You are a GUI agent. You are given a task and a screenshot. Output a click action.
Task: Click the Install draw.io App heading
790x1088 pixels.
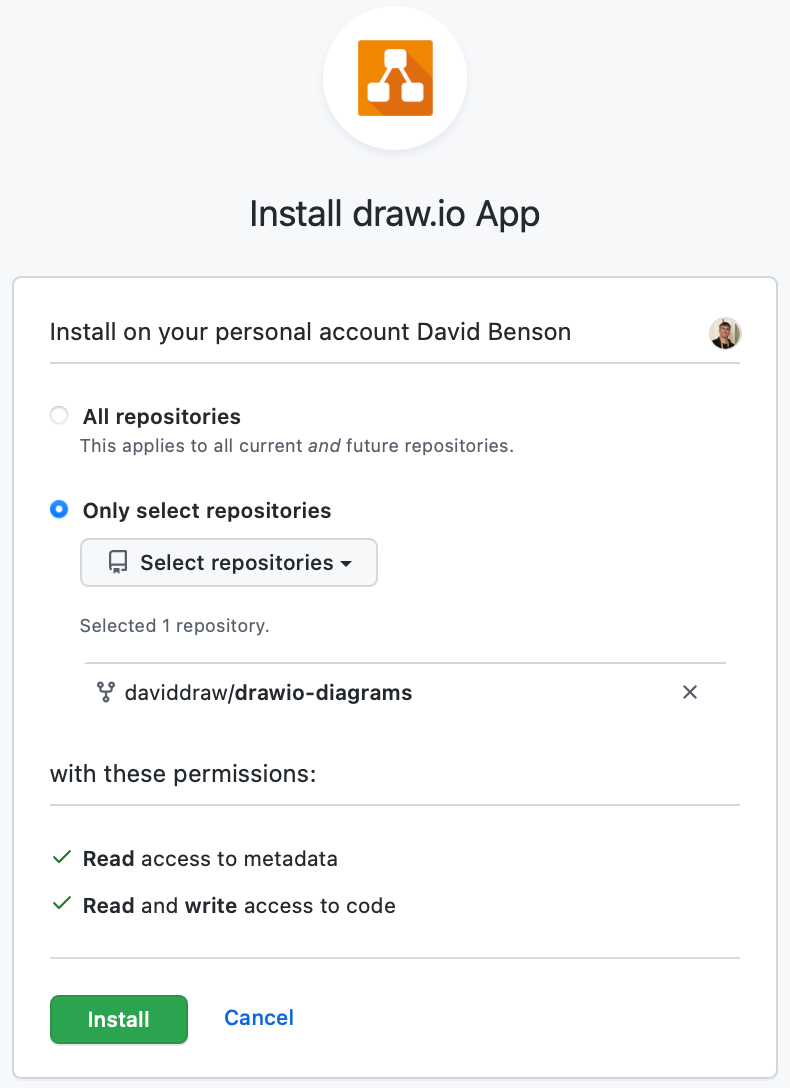point(395,213)
